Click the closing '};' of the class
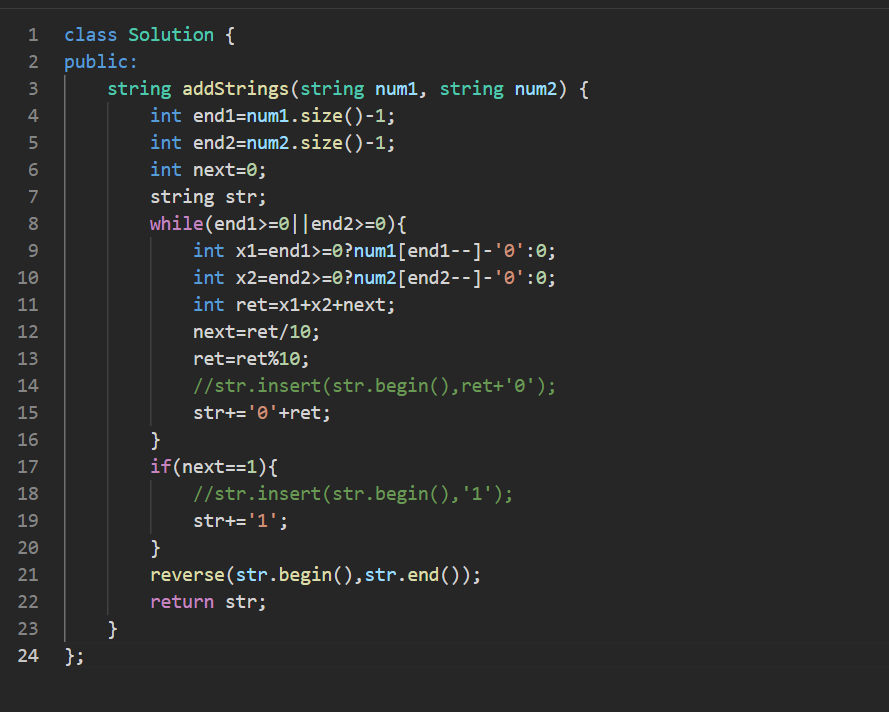Image resolution: width=889 pixels, height=712 pixels. click(74, 656)
